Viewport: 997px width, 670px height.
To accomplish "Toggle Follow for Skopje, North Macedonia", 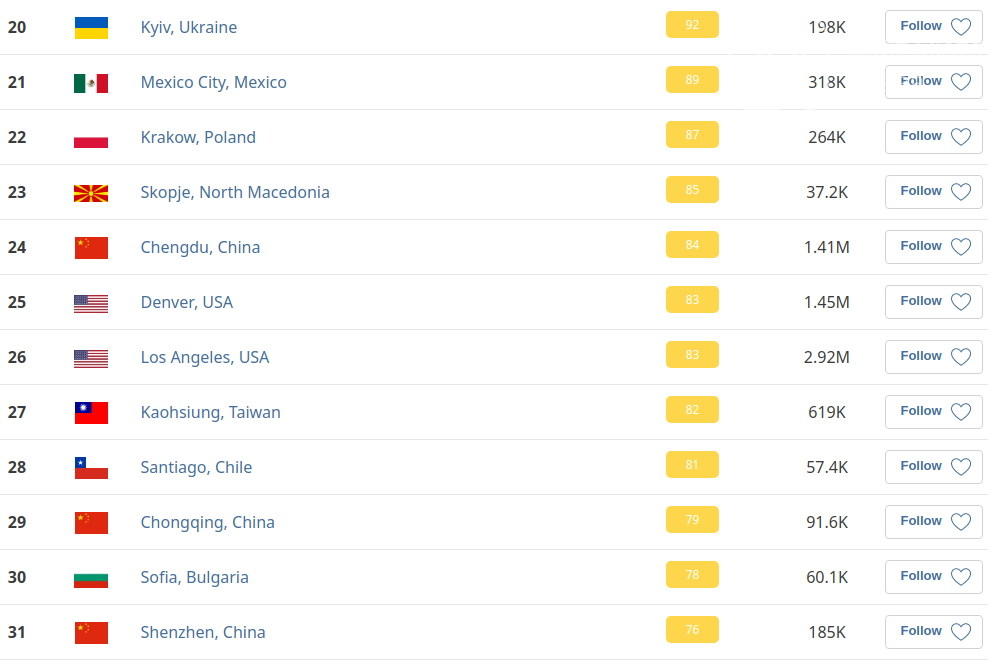I will 933,192.
